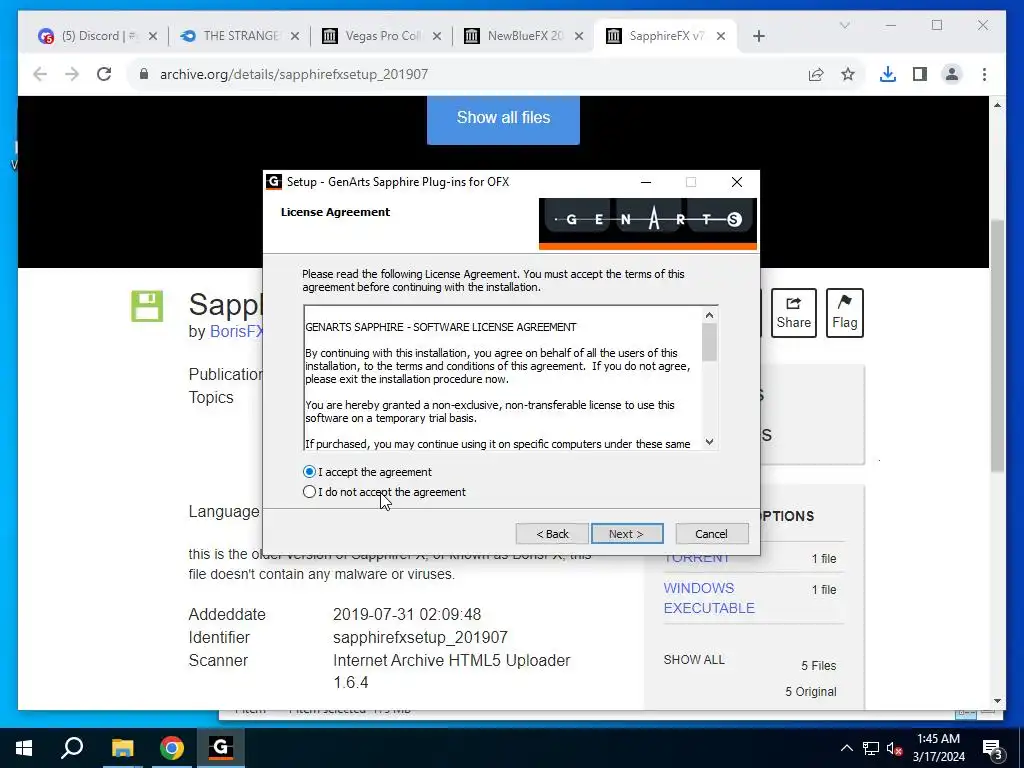Select 'I do not accept the agreement' option

point(310,492)
